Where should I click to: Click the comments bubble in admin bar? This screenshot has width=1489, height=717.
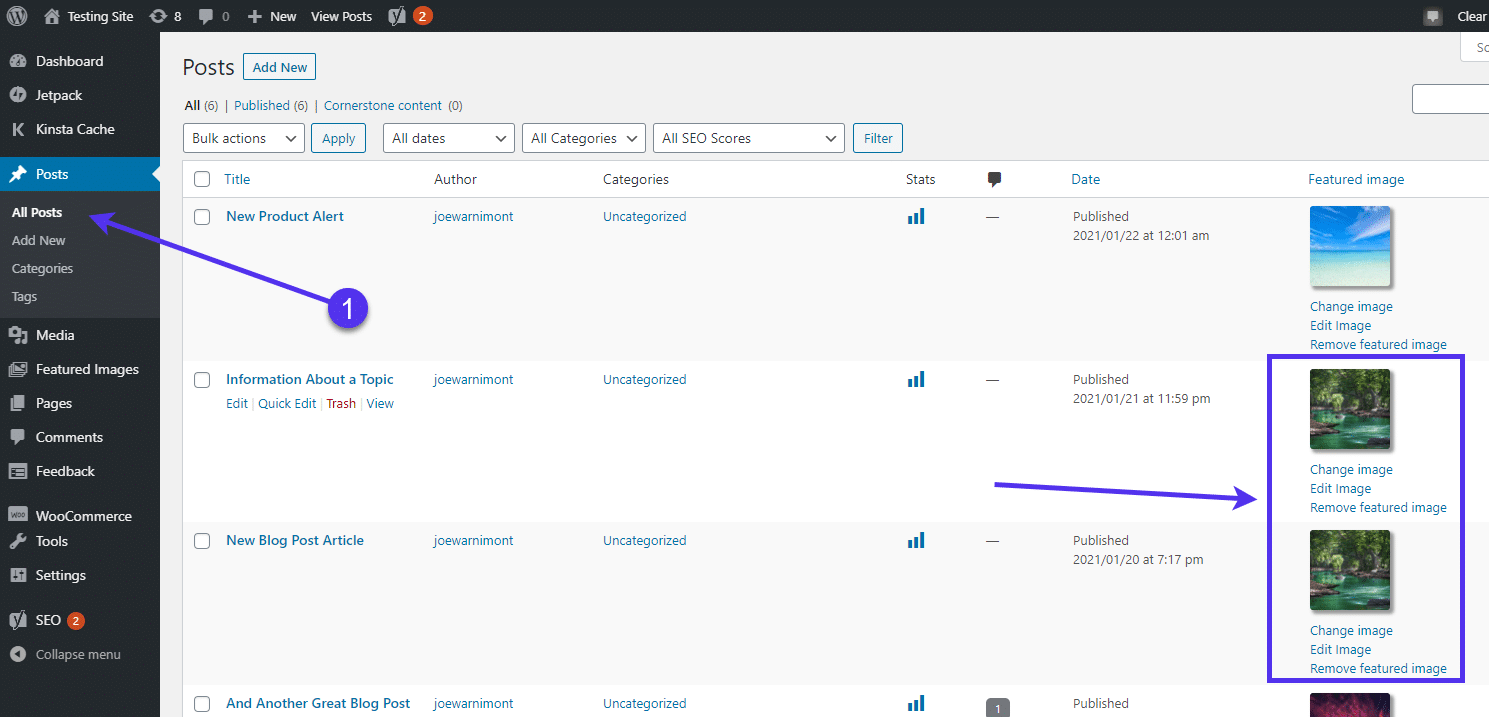tap(213, 16)
